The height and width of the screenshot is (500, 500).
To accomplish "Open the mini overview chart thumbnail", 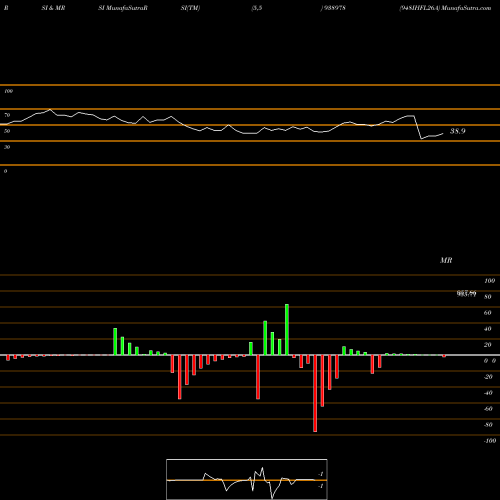I will click(247, 479).
